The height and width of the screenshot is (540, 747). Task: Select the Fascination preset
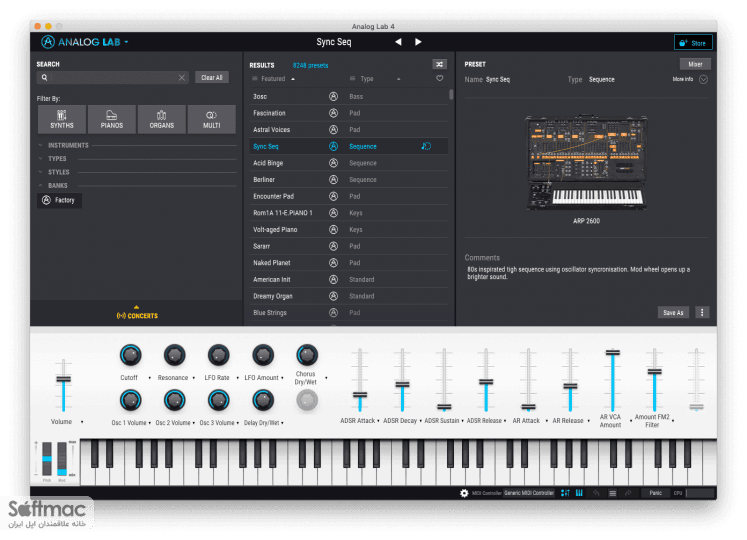coord(348,113)
